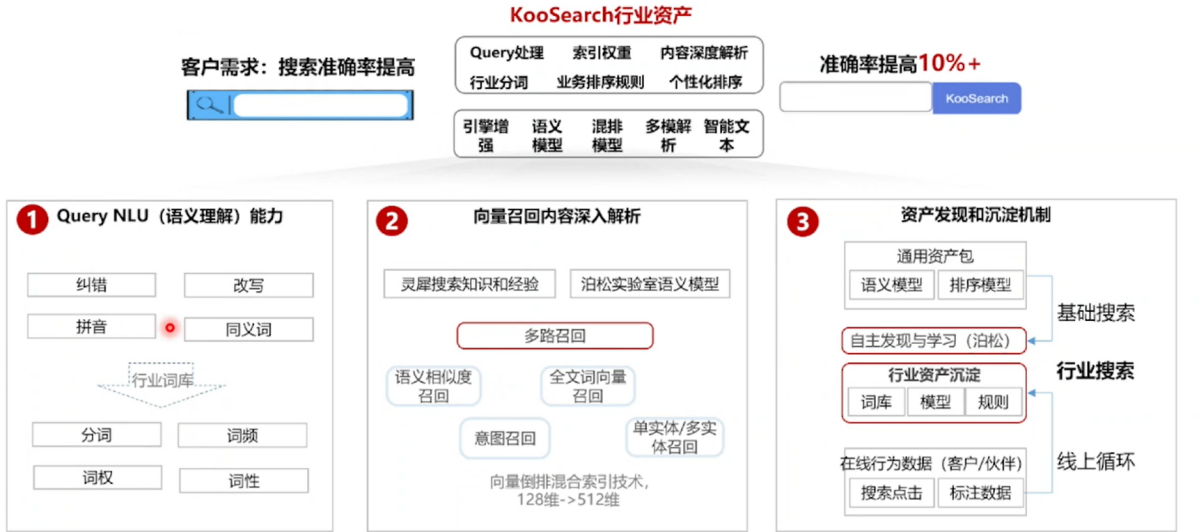The height and width of the screenshot is (532, 1199).
Task: Click the bold "行业搜索" label
Action: pos(1095,372)
